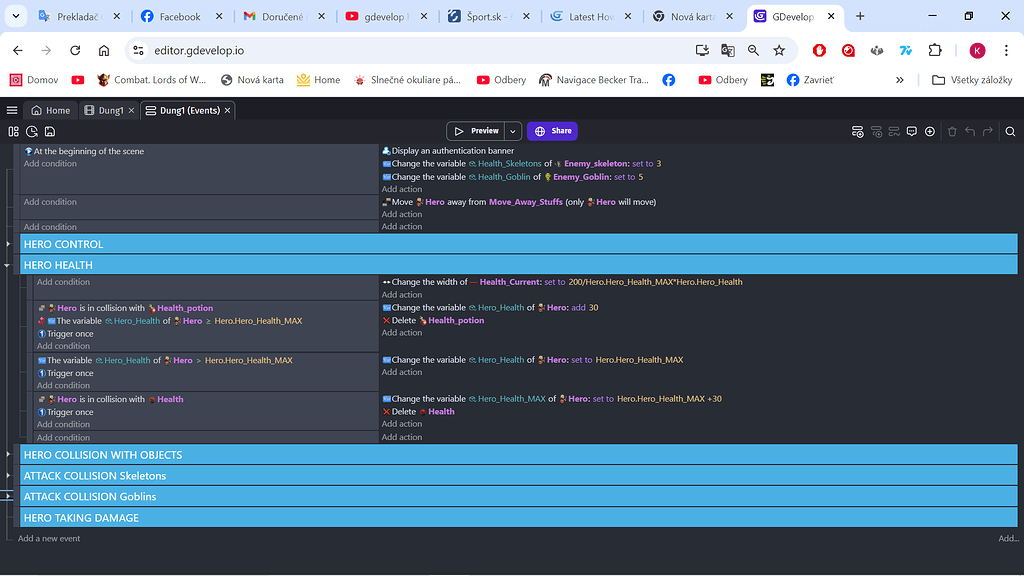Image resolution: width=1024 pixels, height=576 pixels.
Task: Click the circled plus add-other-event icon
Action: click(930, 131)
